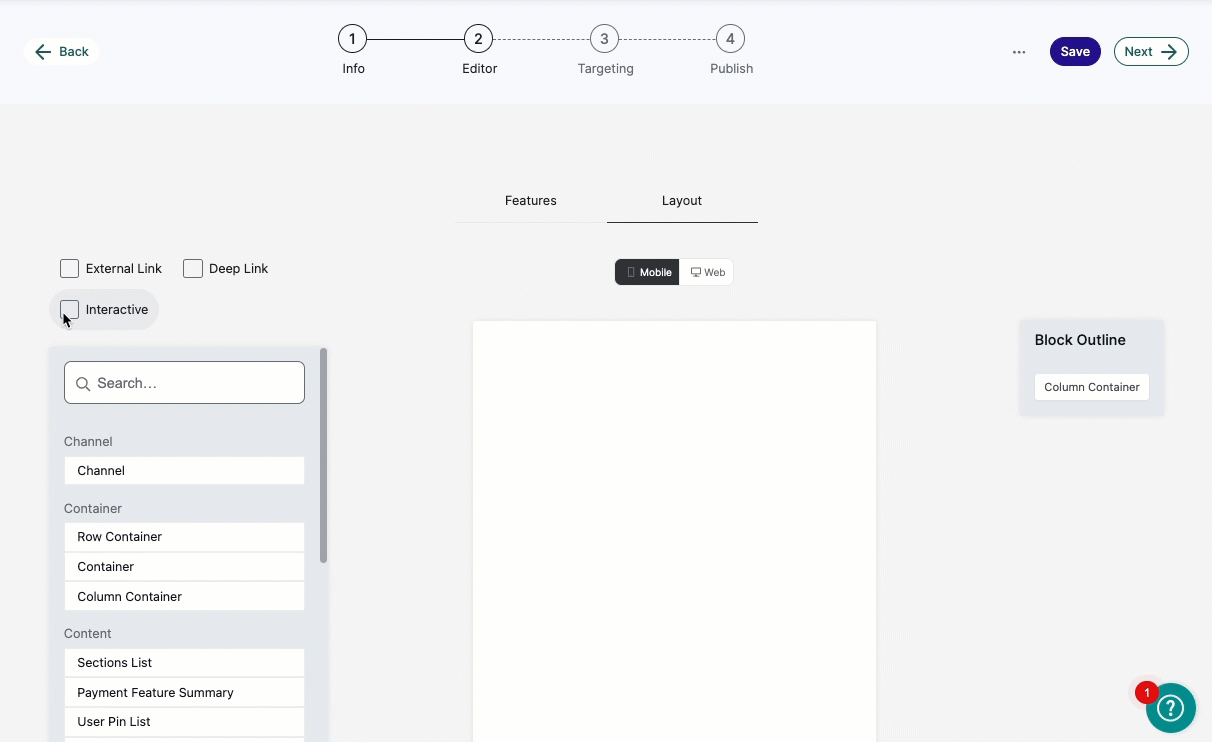Image resolution: width=1212 pixels, height=742 pixels.
Task: Proceed with the Next button
Action: [x=1151, y=52]
